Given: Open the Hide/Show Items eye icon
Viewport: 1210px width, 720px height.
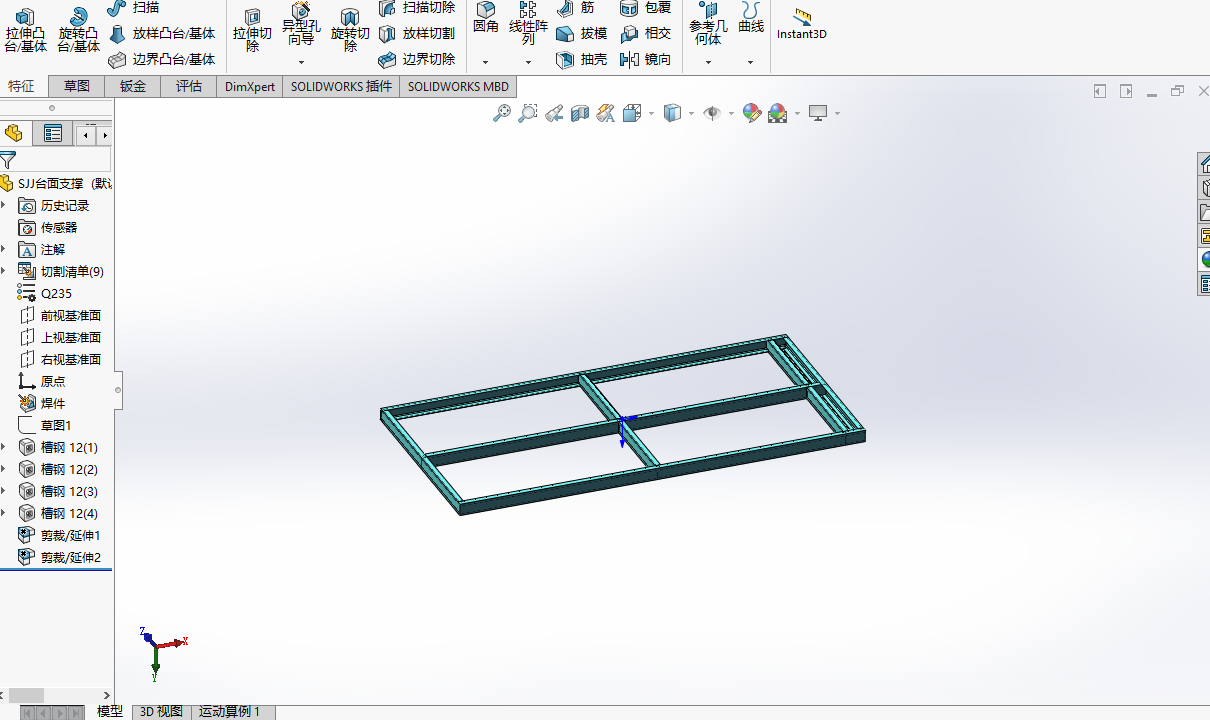Looking at the screenshot, I should 712,114.
